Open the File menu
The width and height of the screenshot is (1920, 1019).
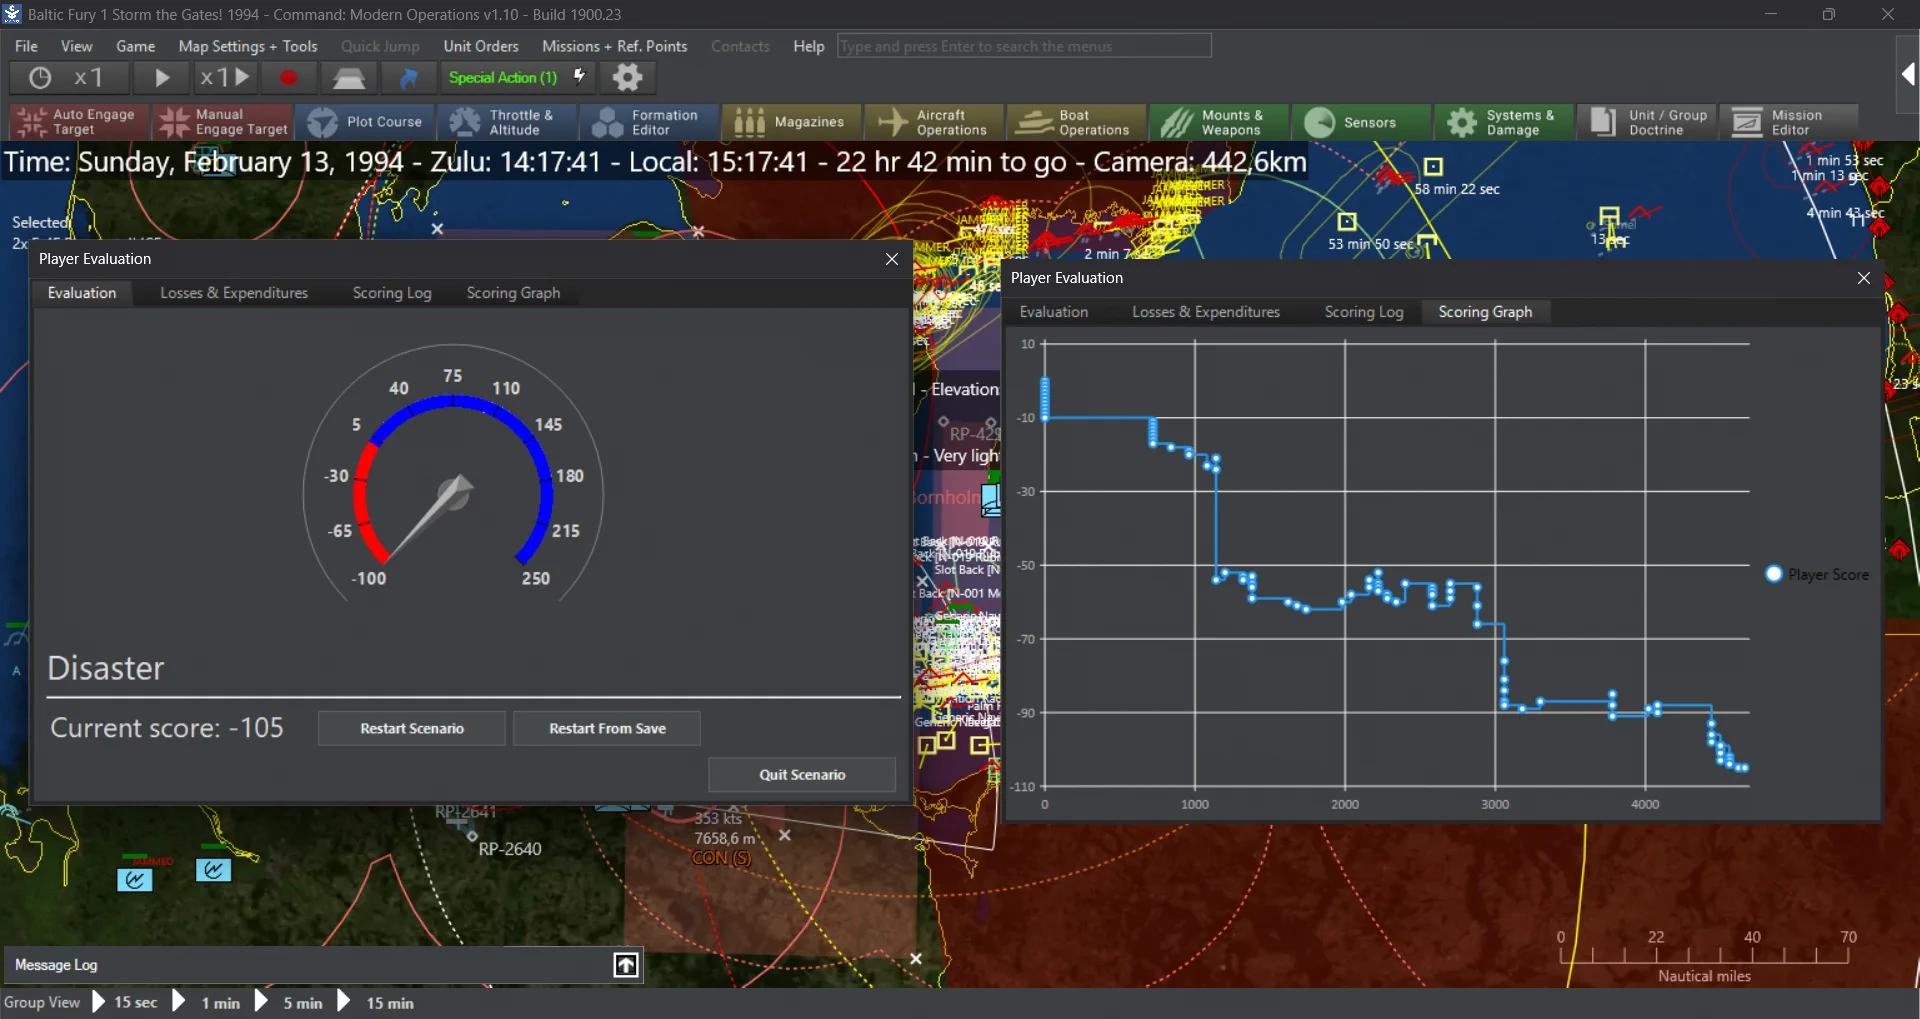tap(26, 46)
